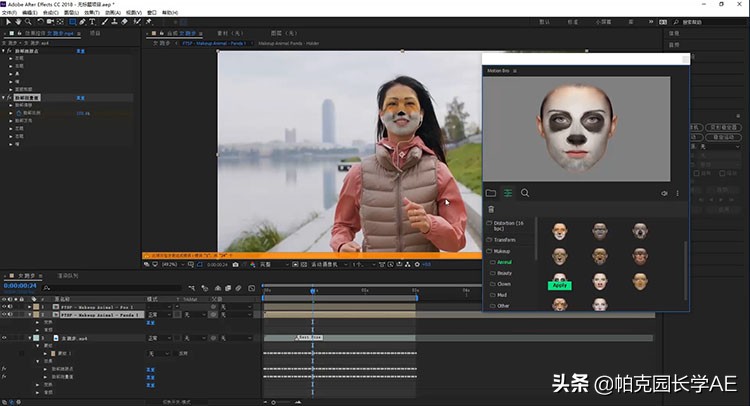The height and width of the screenshot is (406, 750).
Task: Expand the Fox 1 layer properties
Action: coord(29,307)
